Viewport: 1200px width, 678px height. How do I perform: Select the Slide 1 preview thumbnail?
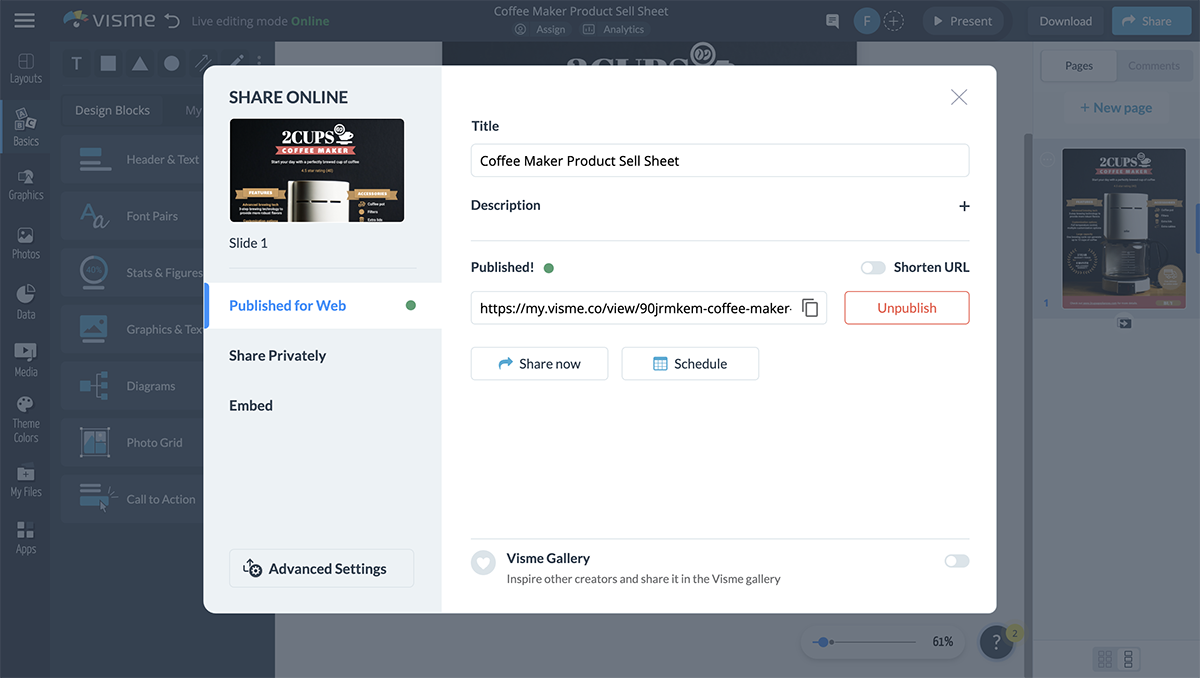[317, 170]
